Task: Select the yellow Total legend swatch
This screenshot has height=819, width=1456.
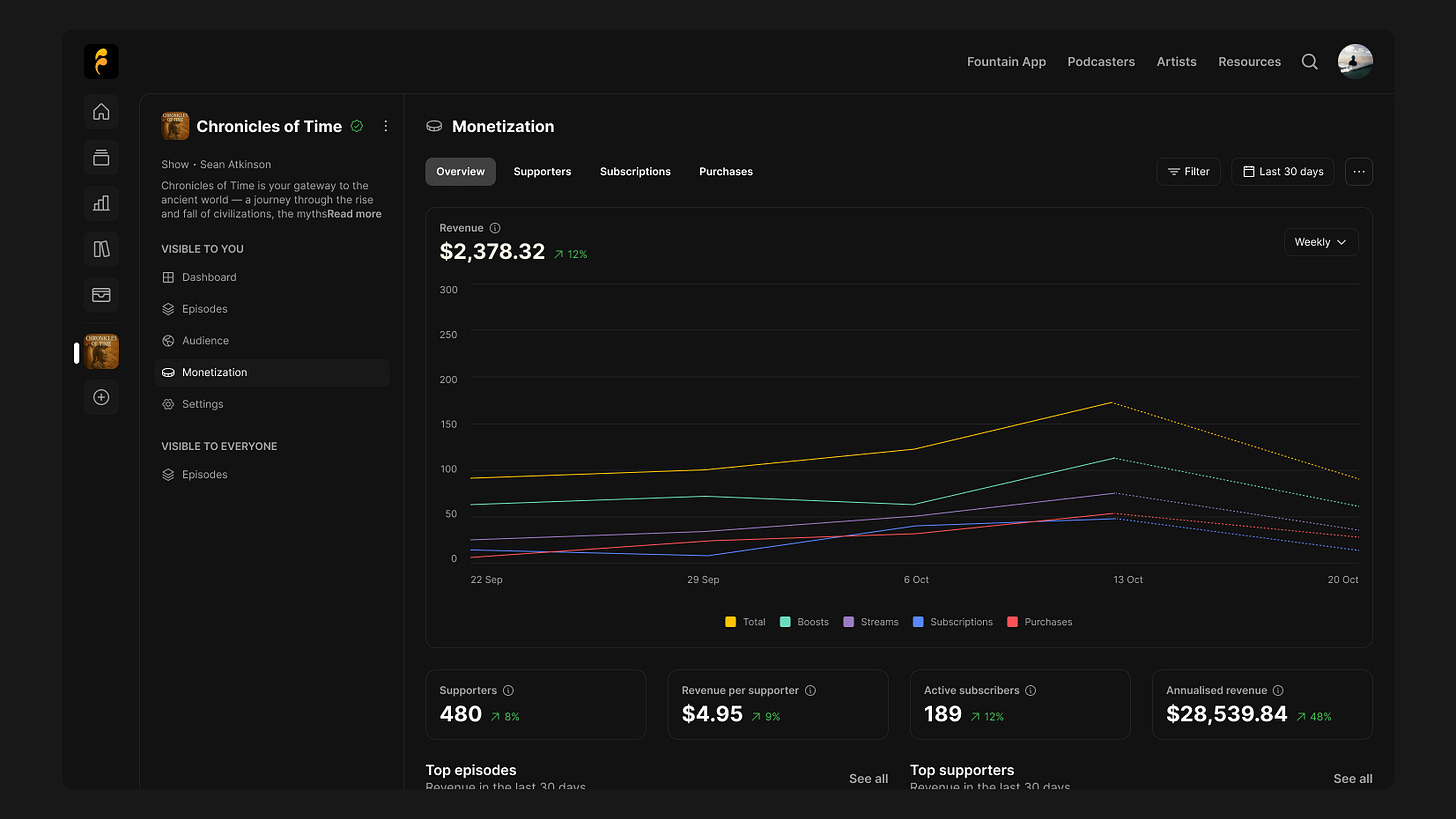Action: (x=731, y=622)
